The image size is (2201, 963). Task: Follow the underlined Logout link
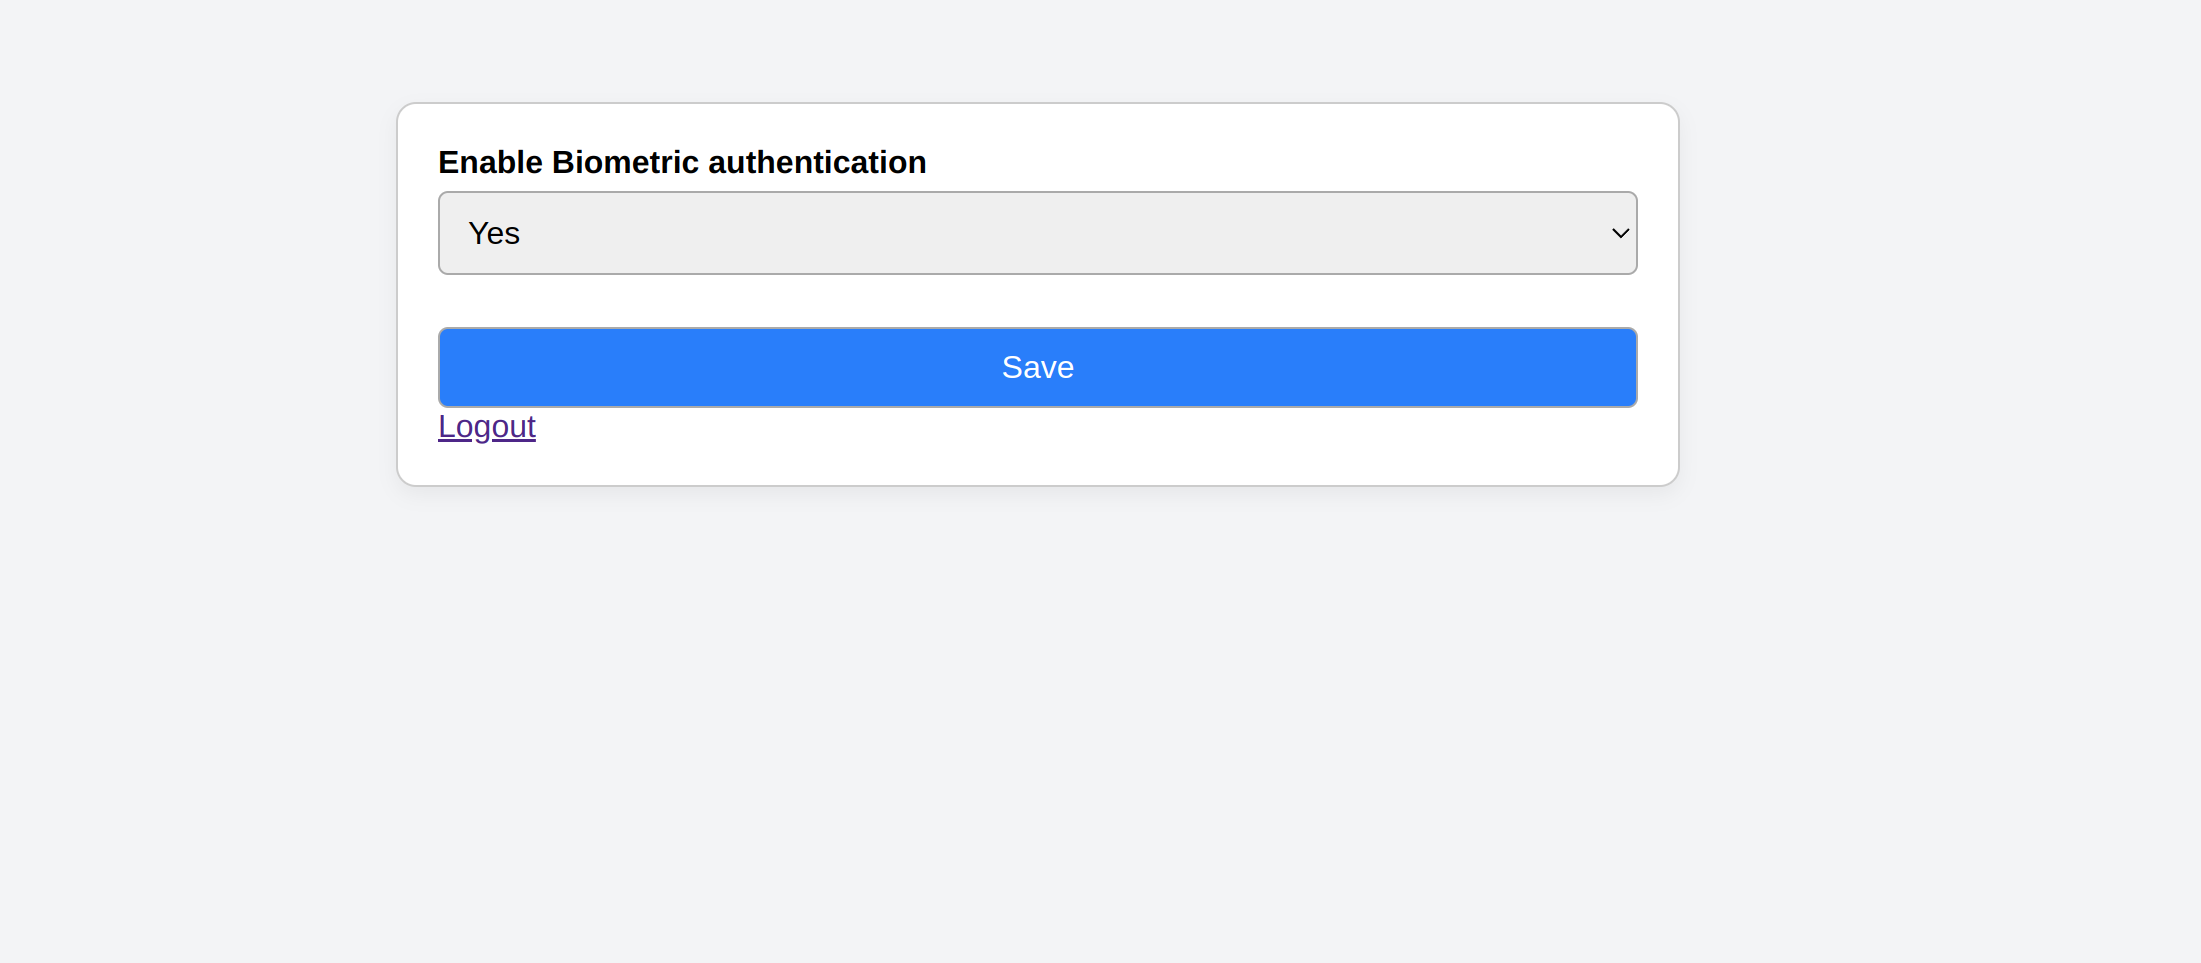[x=487, y=427]
